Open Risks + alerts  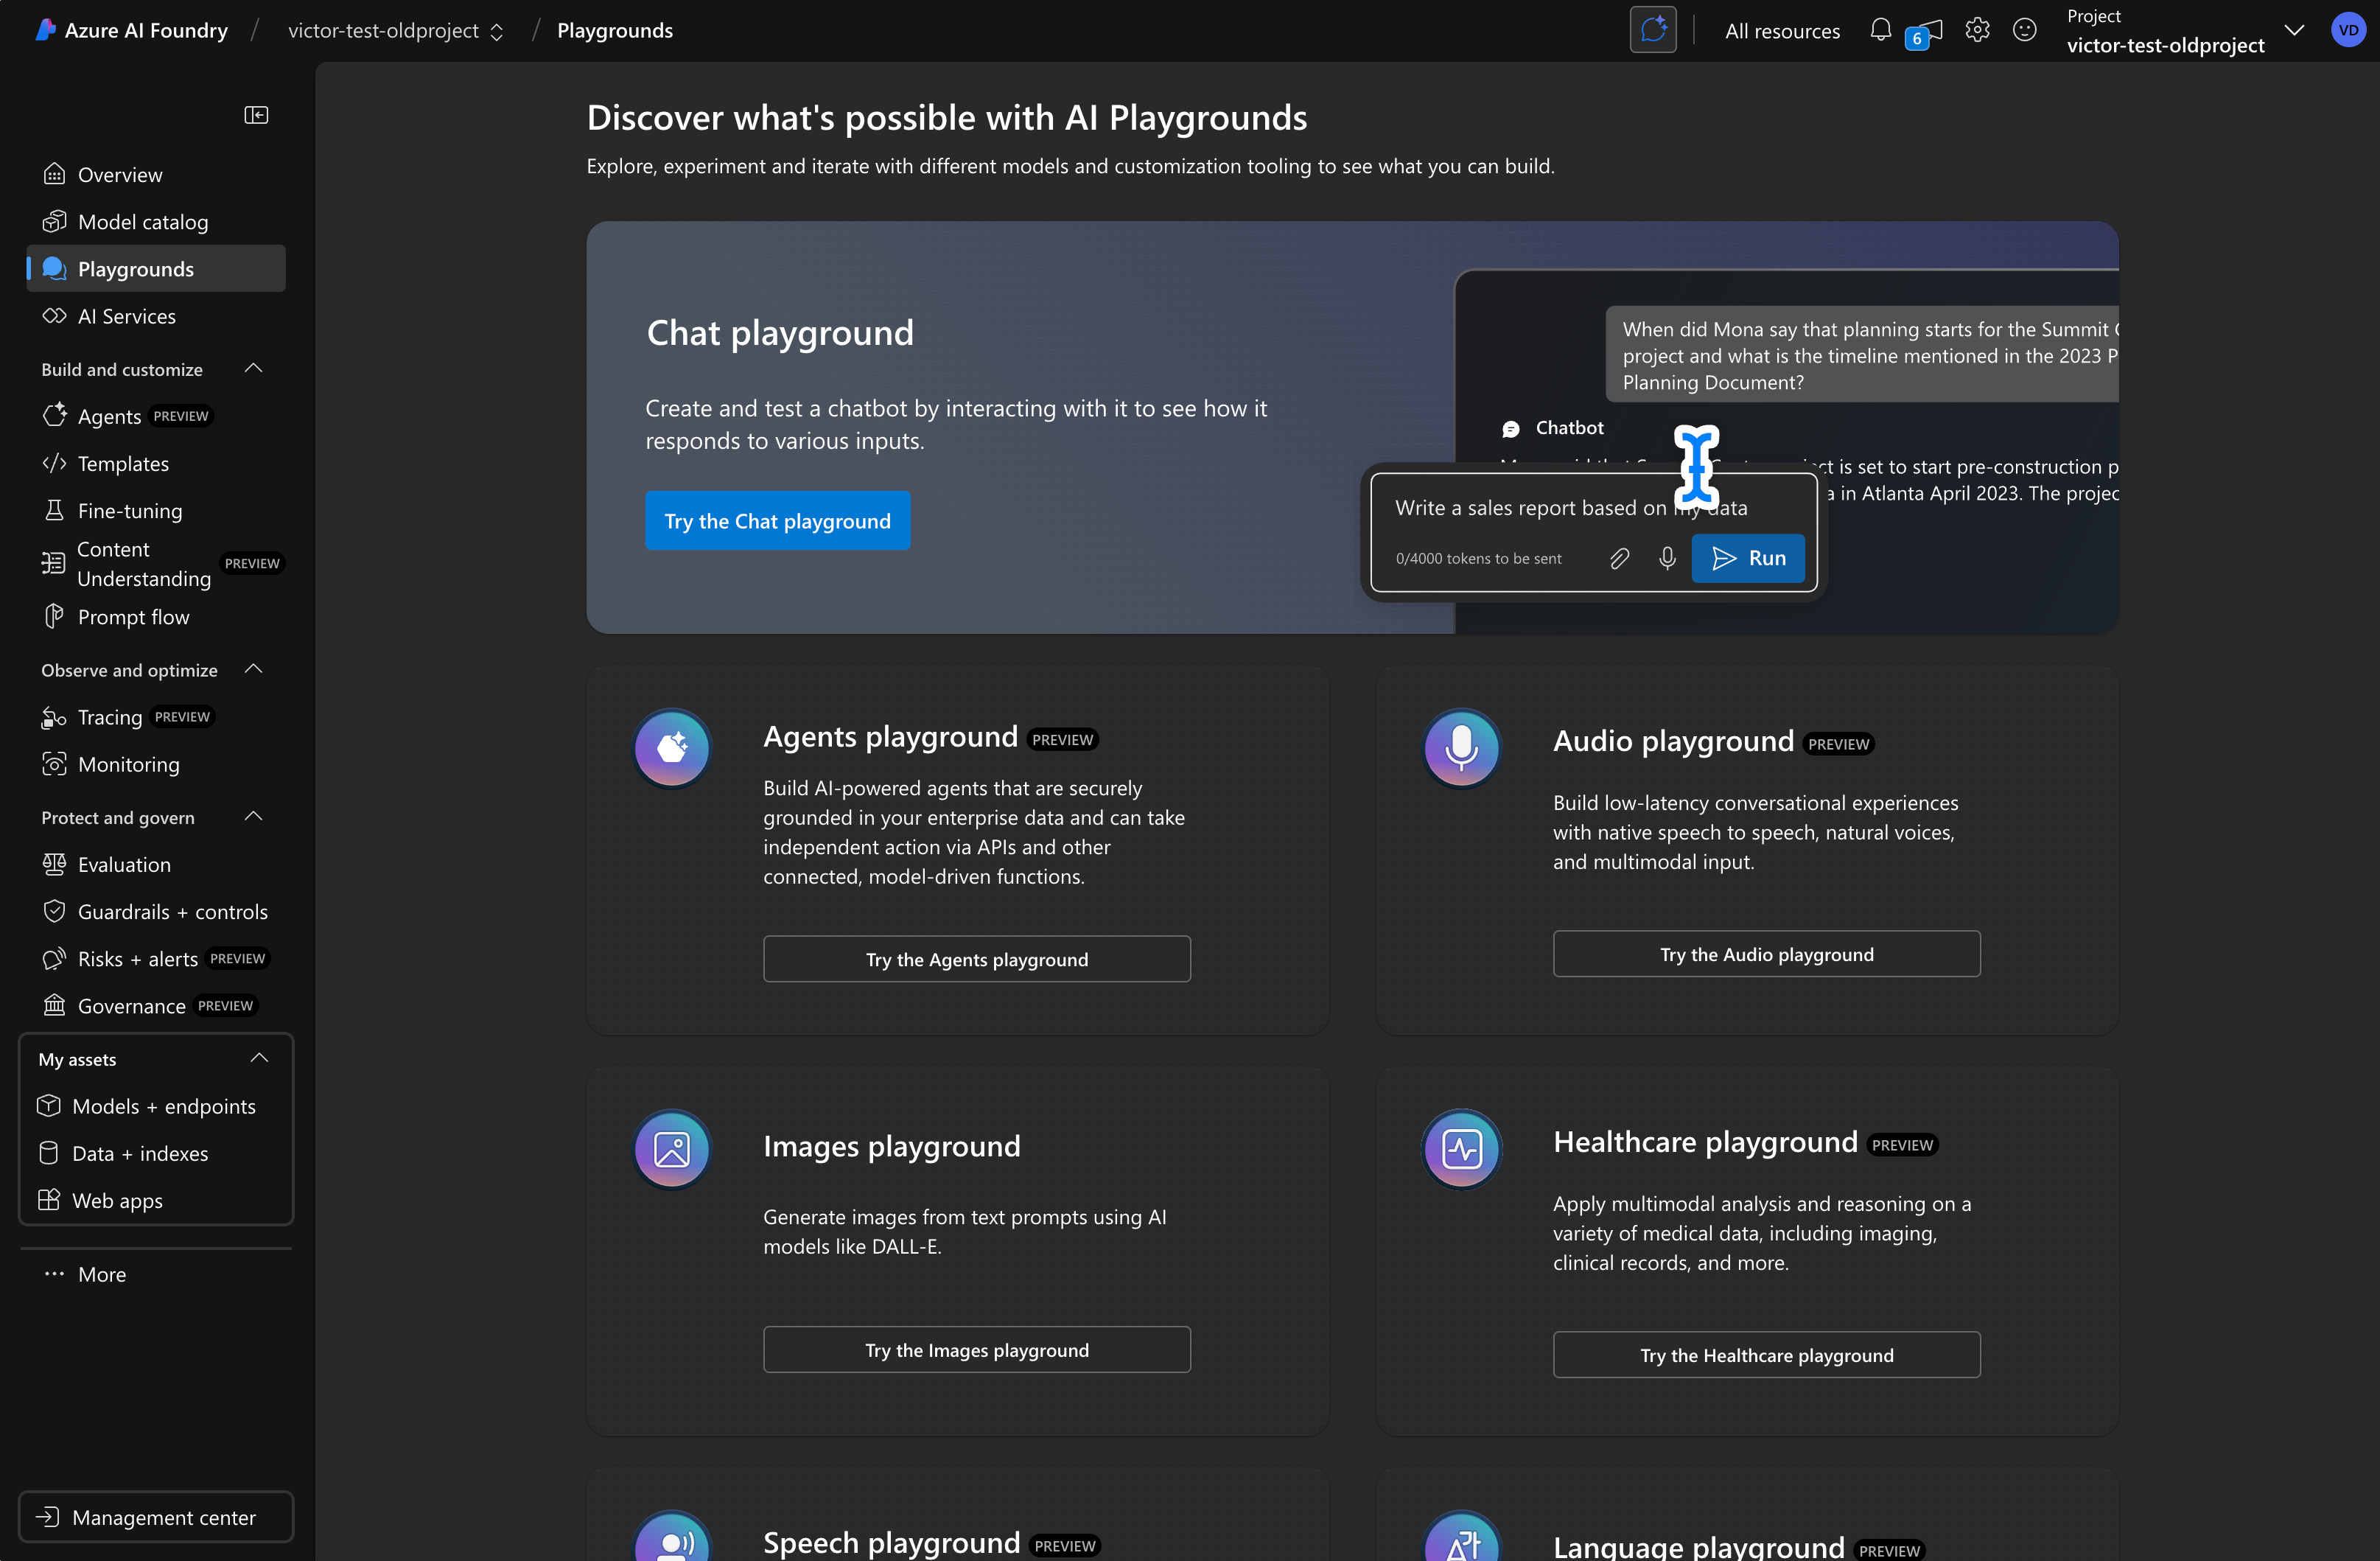pyautogui.click(x=156, y=958)
